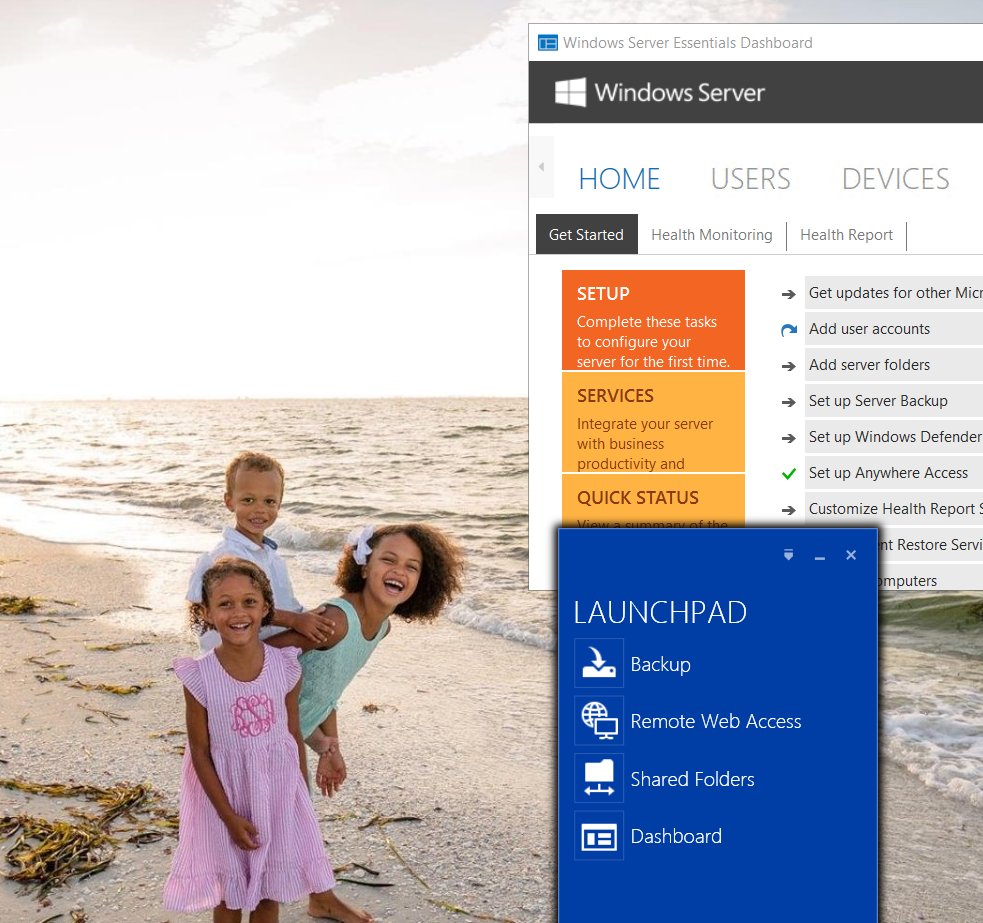Select the SERVICES category tile

pyautogui.click(x=653, y=422)
